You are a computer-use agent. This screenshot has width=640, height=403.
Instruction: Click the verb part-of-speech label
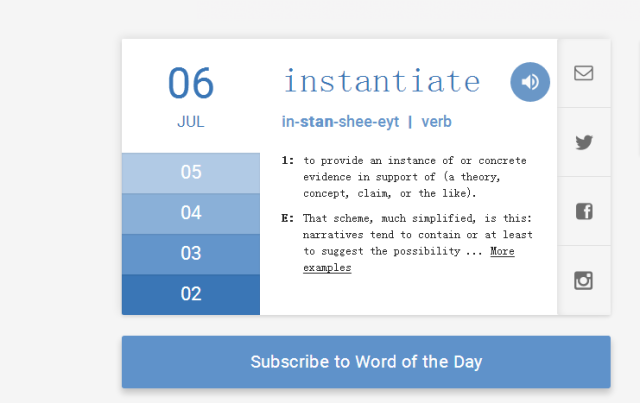click(x=436, y=122)
